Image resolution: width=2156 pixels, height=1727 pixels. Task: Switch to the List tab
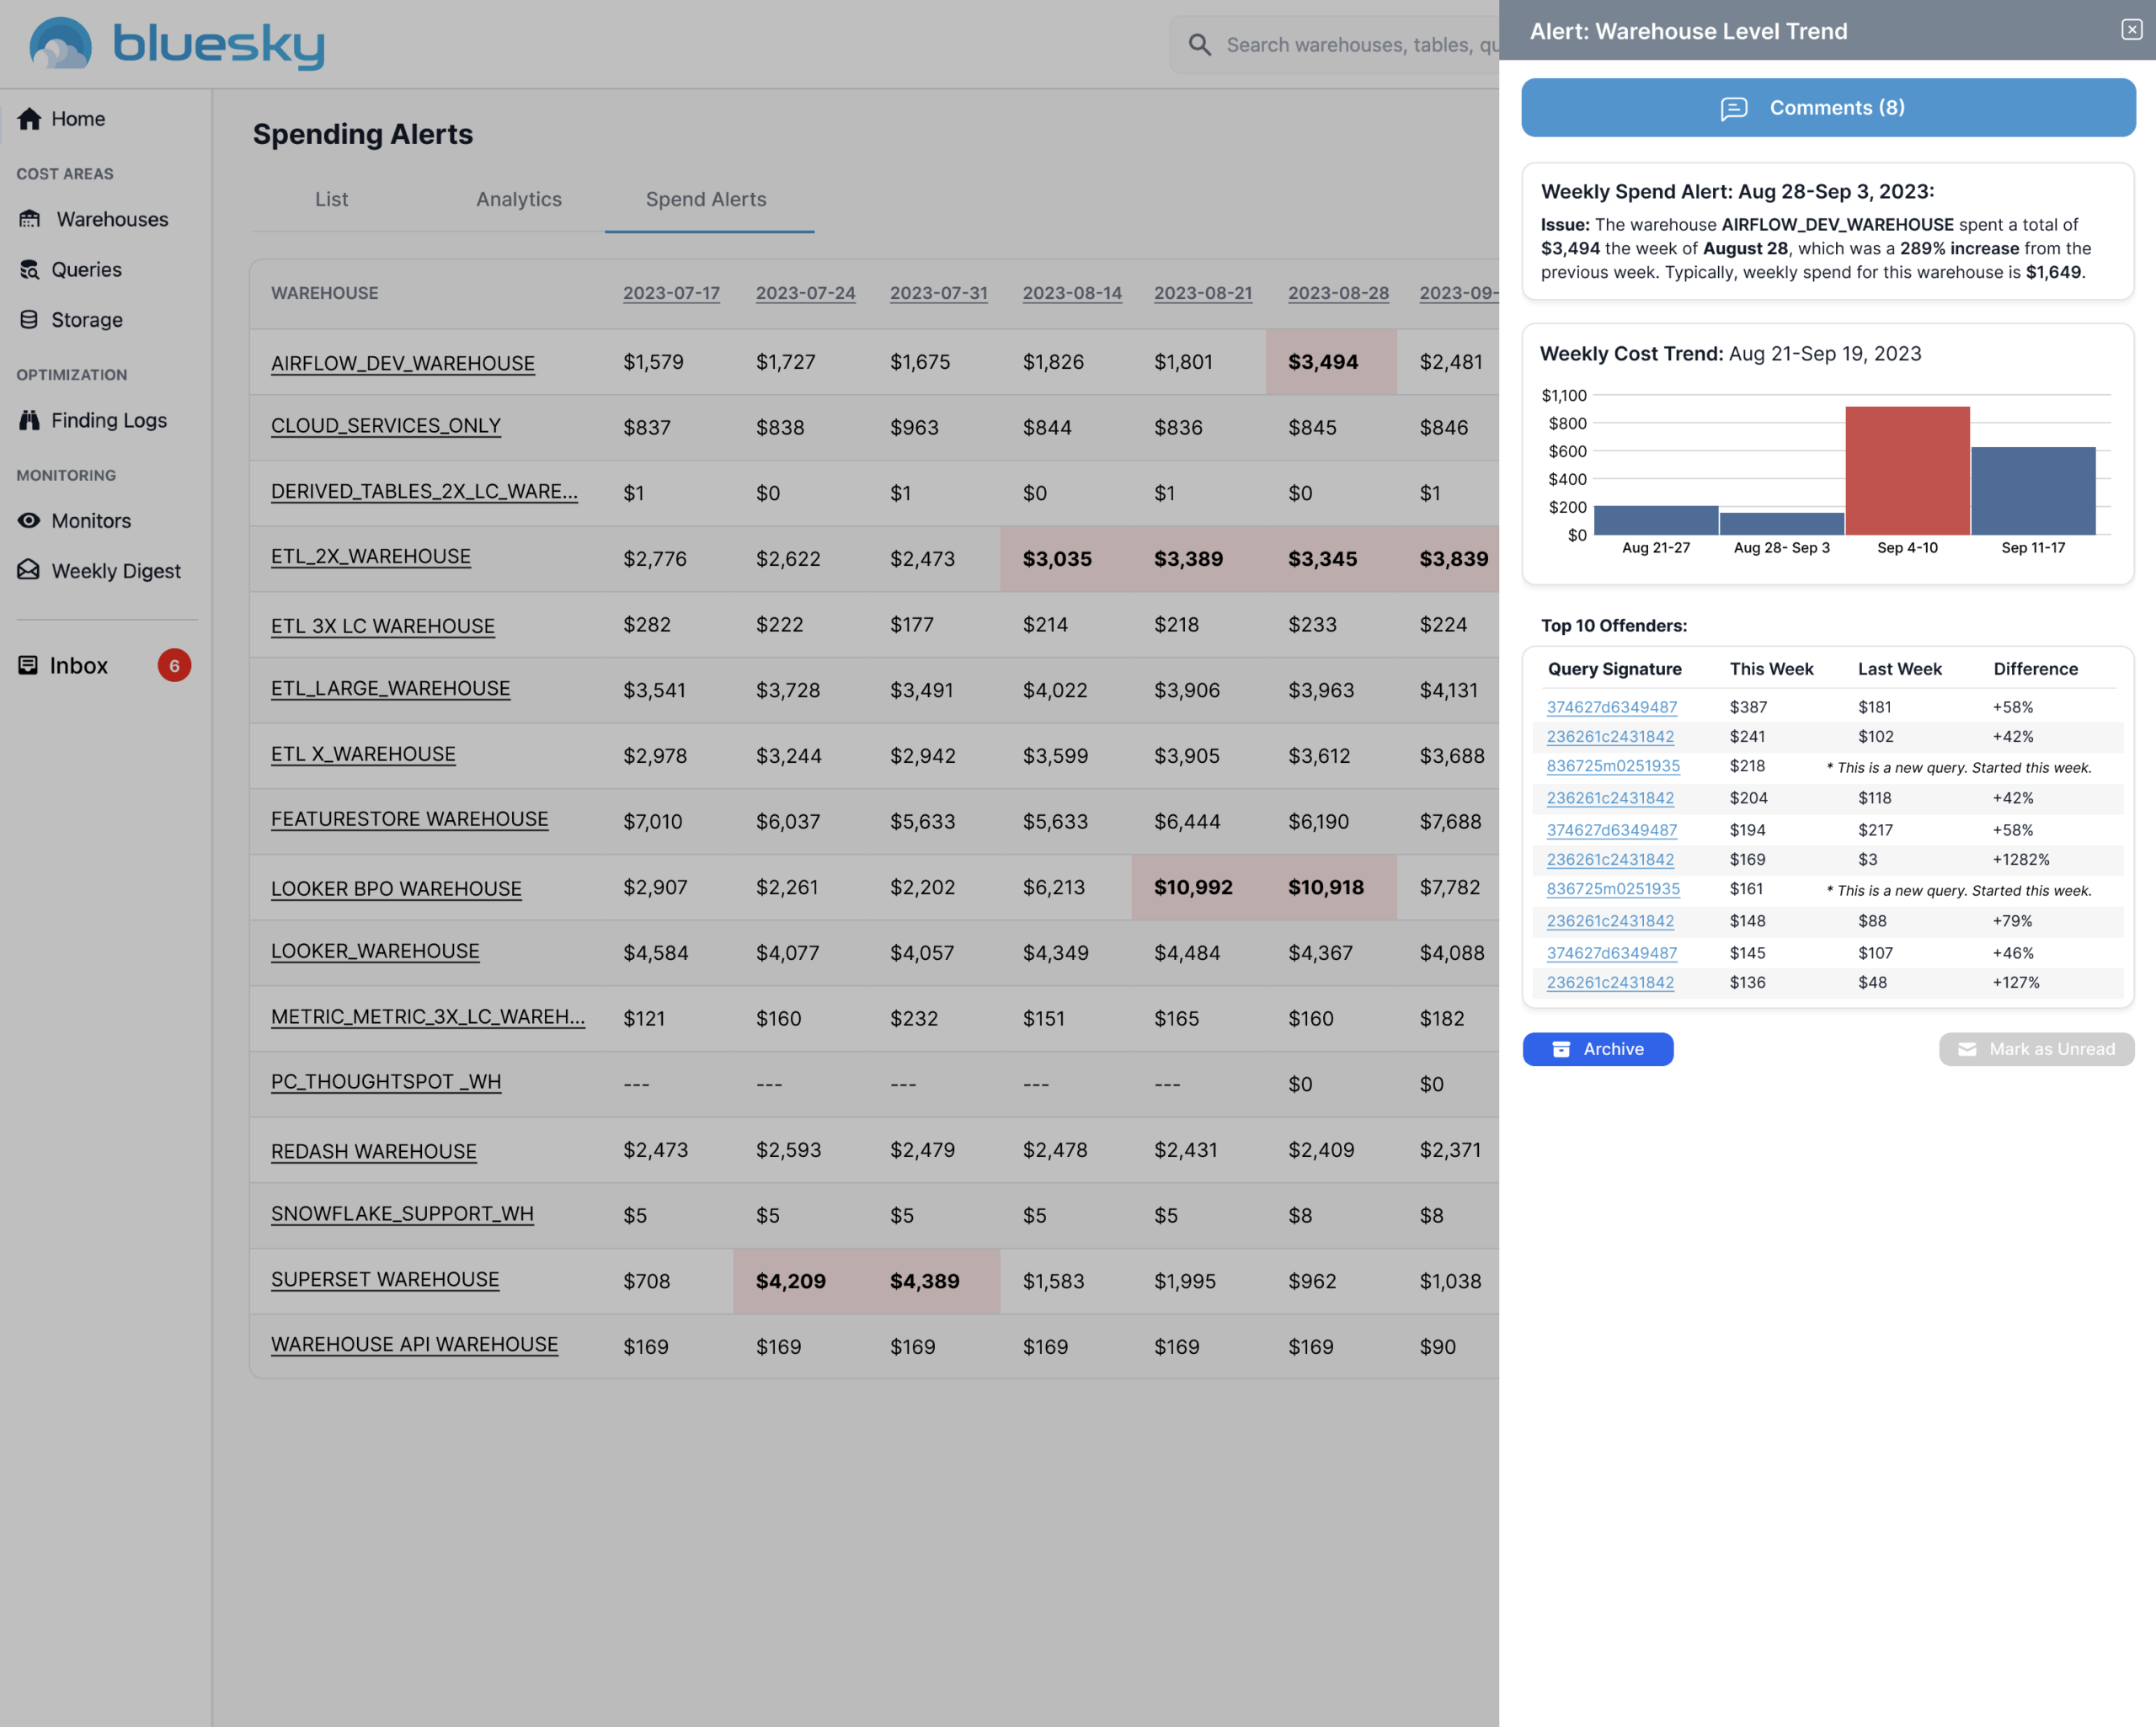tap(331, 199)
